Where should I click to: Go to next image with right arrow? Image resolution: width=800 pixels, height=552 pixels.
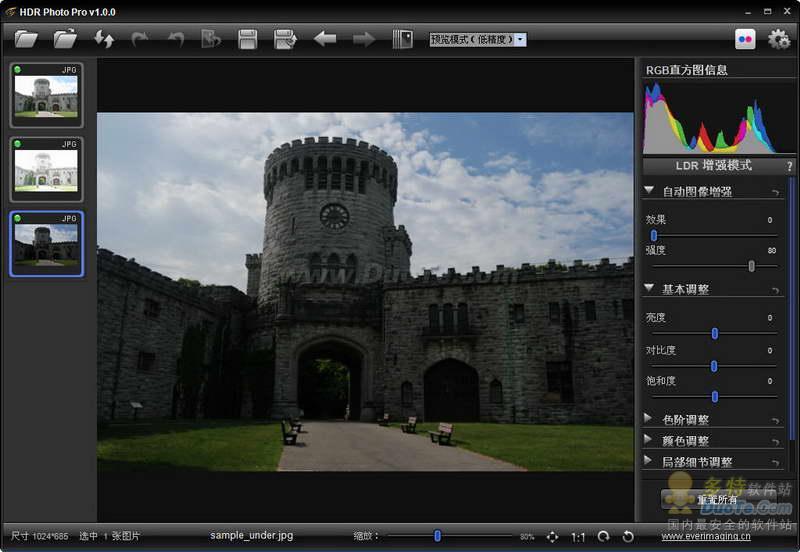(364, 39)
